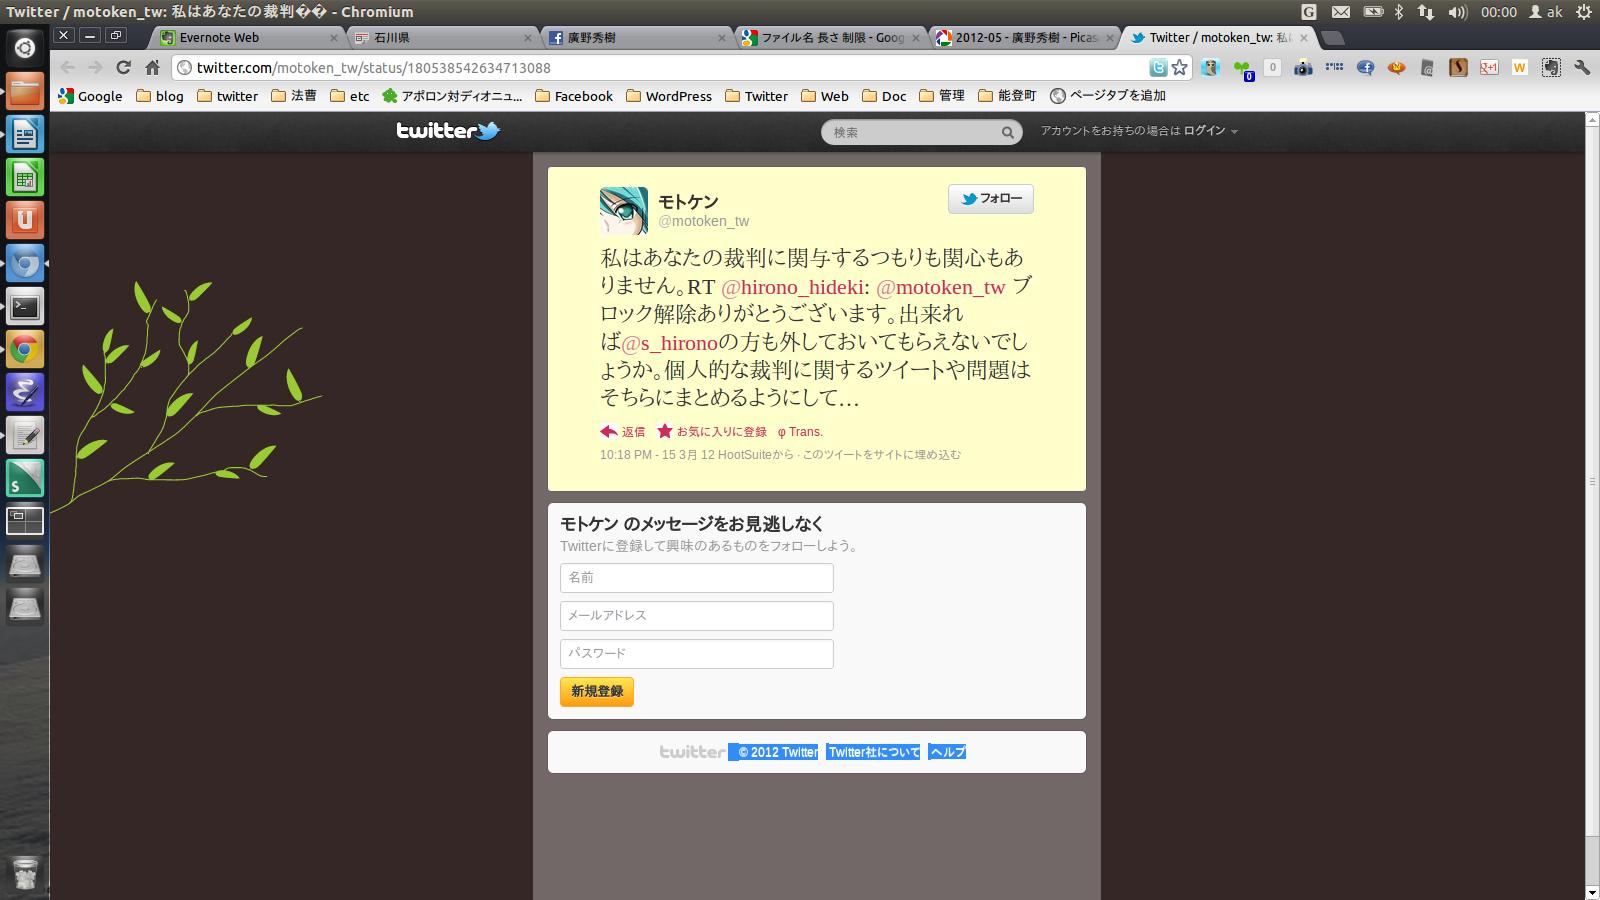Open mail indicator in system tray
The height and width of the screenshot is (900, 1600).
click(1340, 12)
